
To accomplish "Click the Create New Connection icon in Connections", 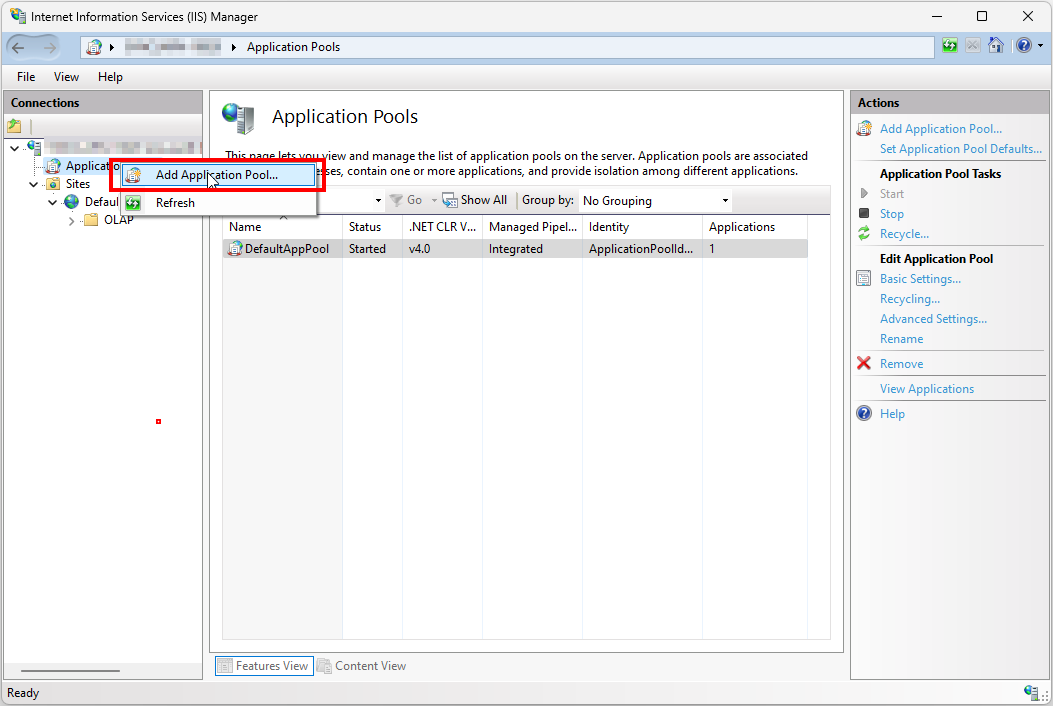I will 14,126.
